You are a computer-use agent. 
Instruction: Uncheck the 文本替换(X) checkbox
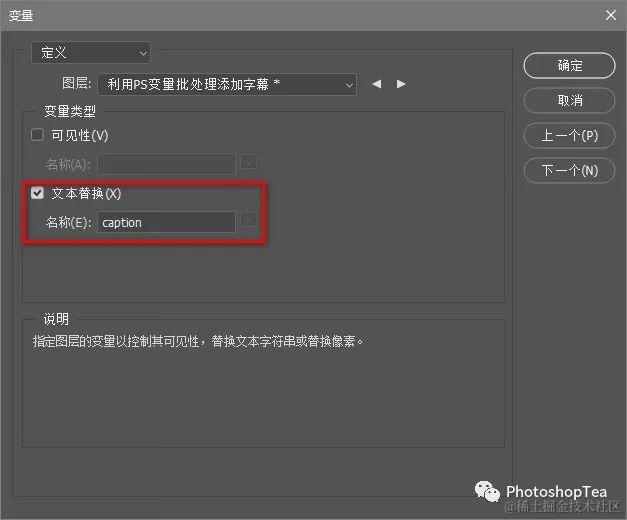[38, 193]
